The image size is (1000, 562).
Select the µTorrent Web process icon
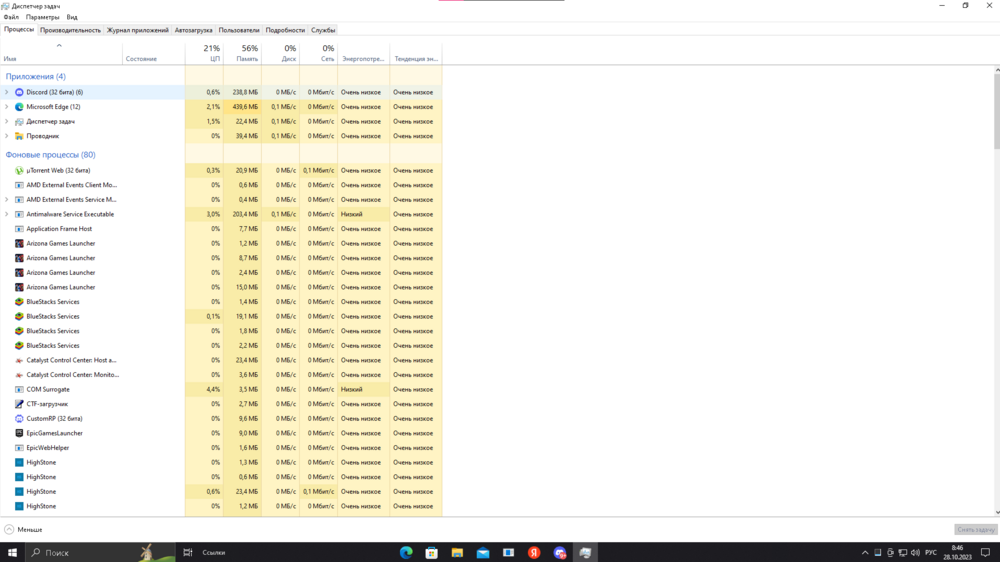tap(19, 171)
